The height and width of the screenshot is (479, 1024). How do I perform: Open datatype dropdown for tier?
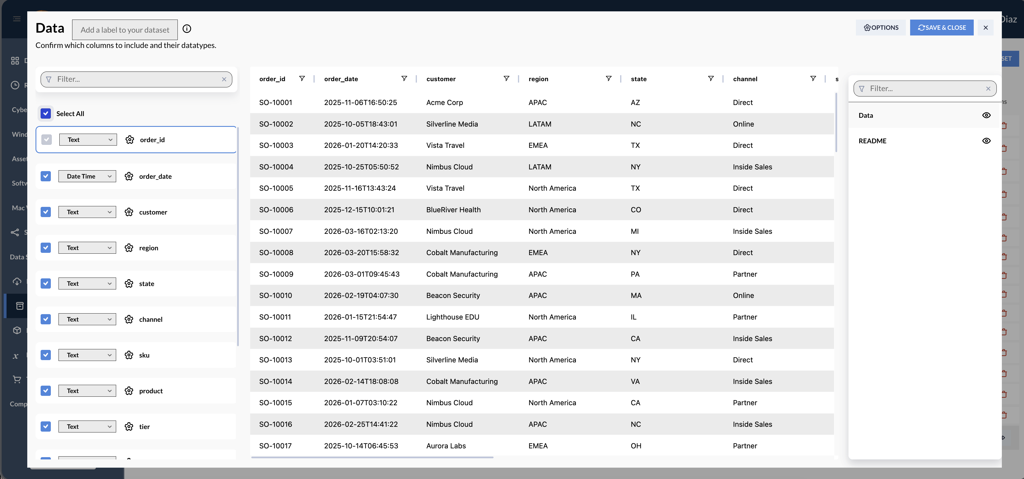tap(88, 427)
